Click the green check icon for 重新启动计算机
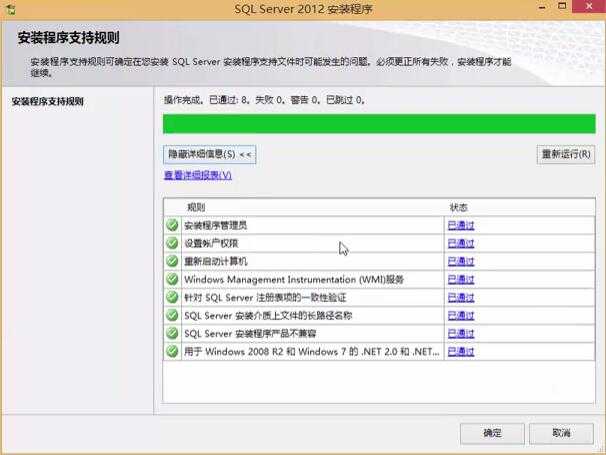This screenshot has width=606, height=455. [x=172, y=261]
